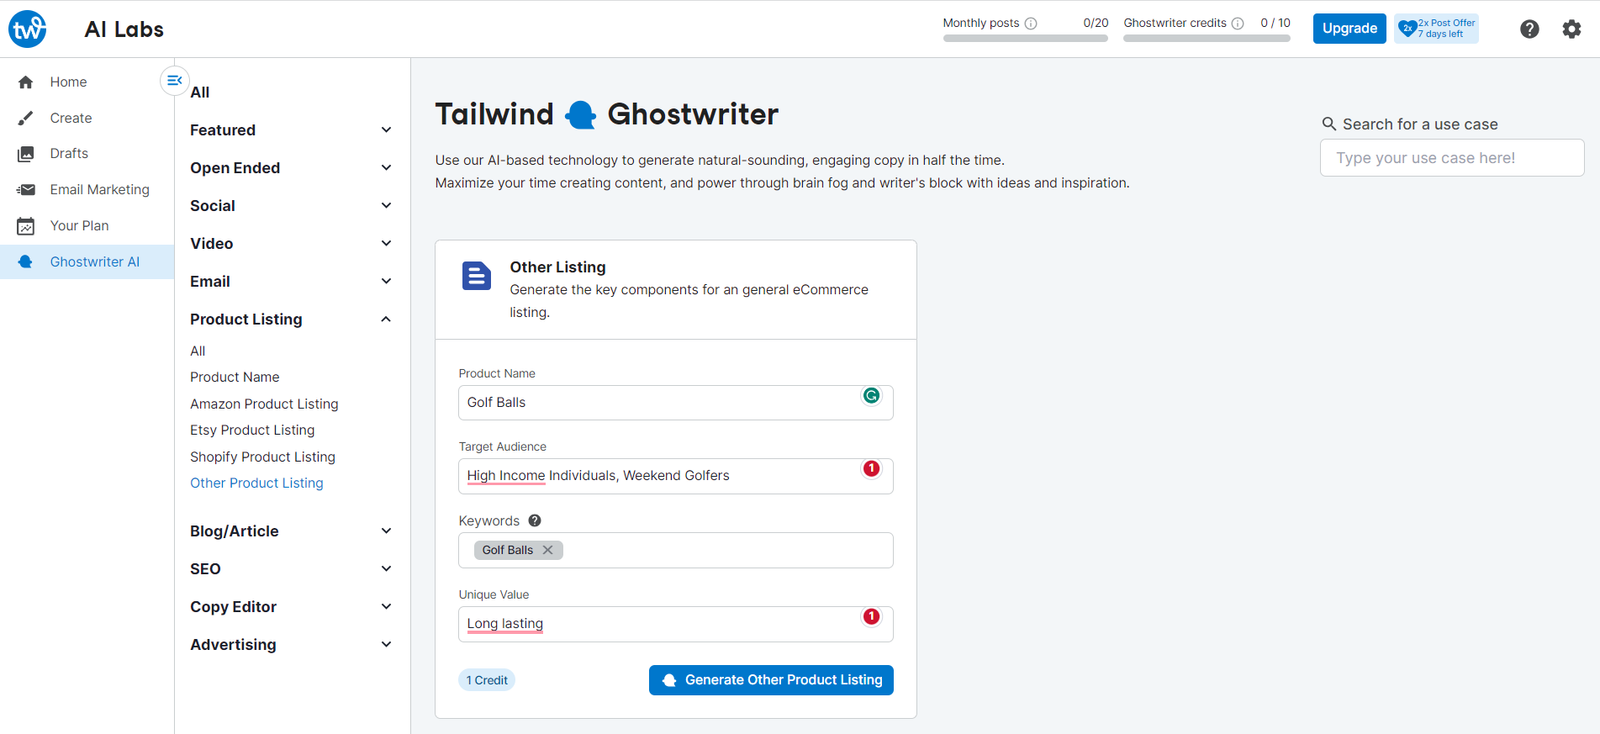This screenshot has width=1600, height=734.
Task: Open the help question mark icon
Action: [1529, 29]
